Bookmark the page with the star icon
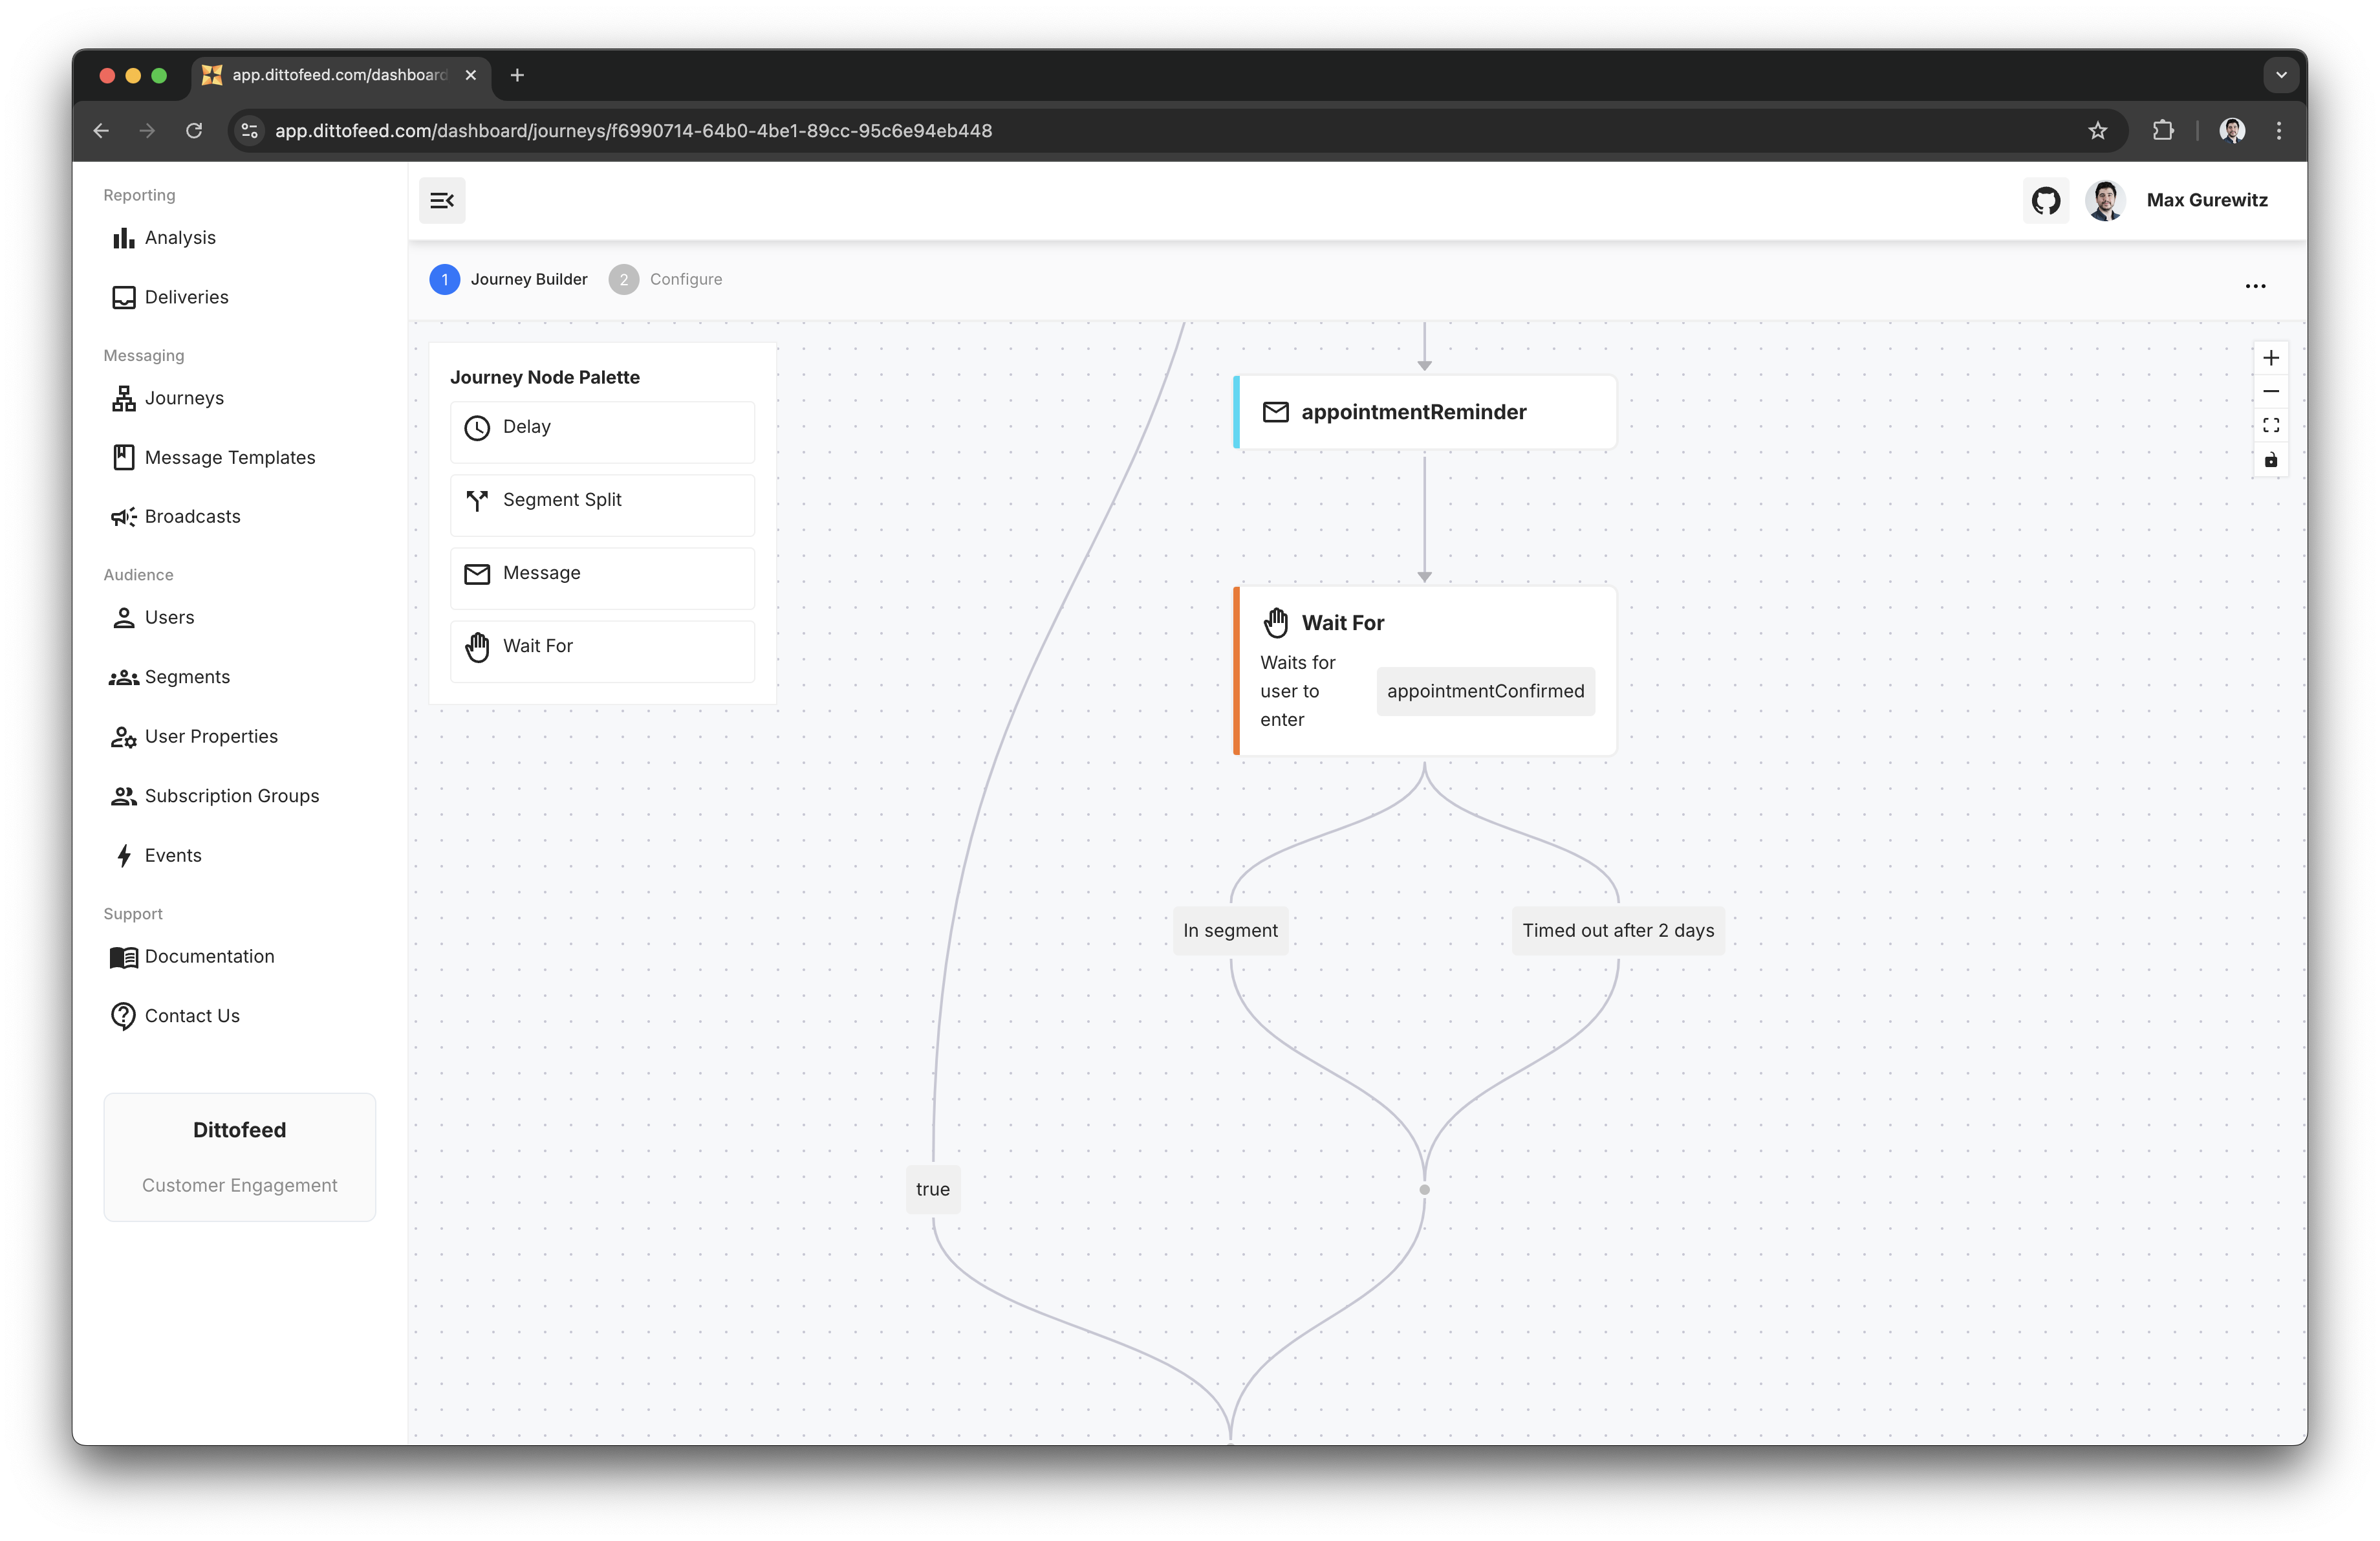The height and width of the screenshot is (1541, 2380). [x=2097, y=131]
